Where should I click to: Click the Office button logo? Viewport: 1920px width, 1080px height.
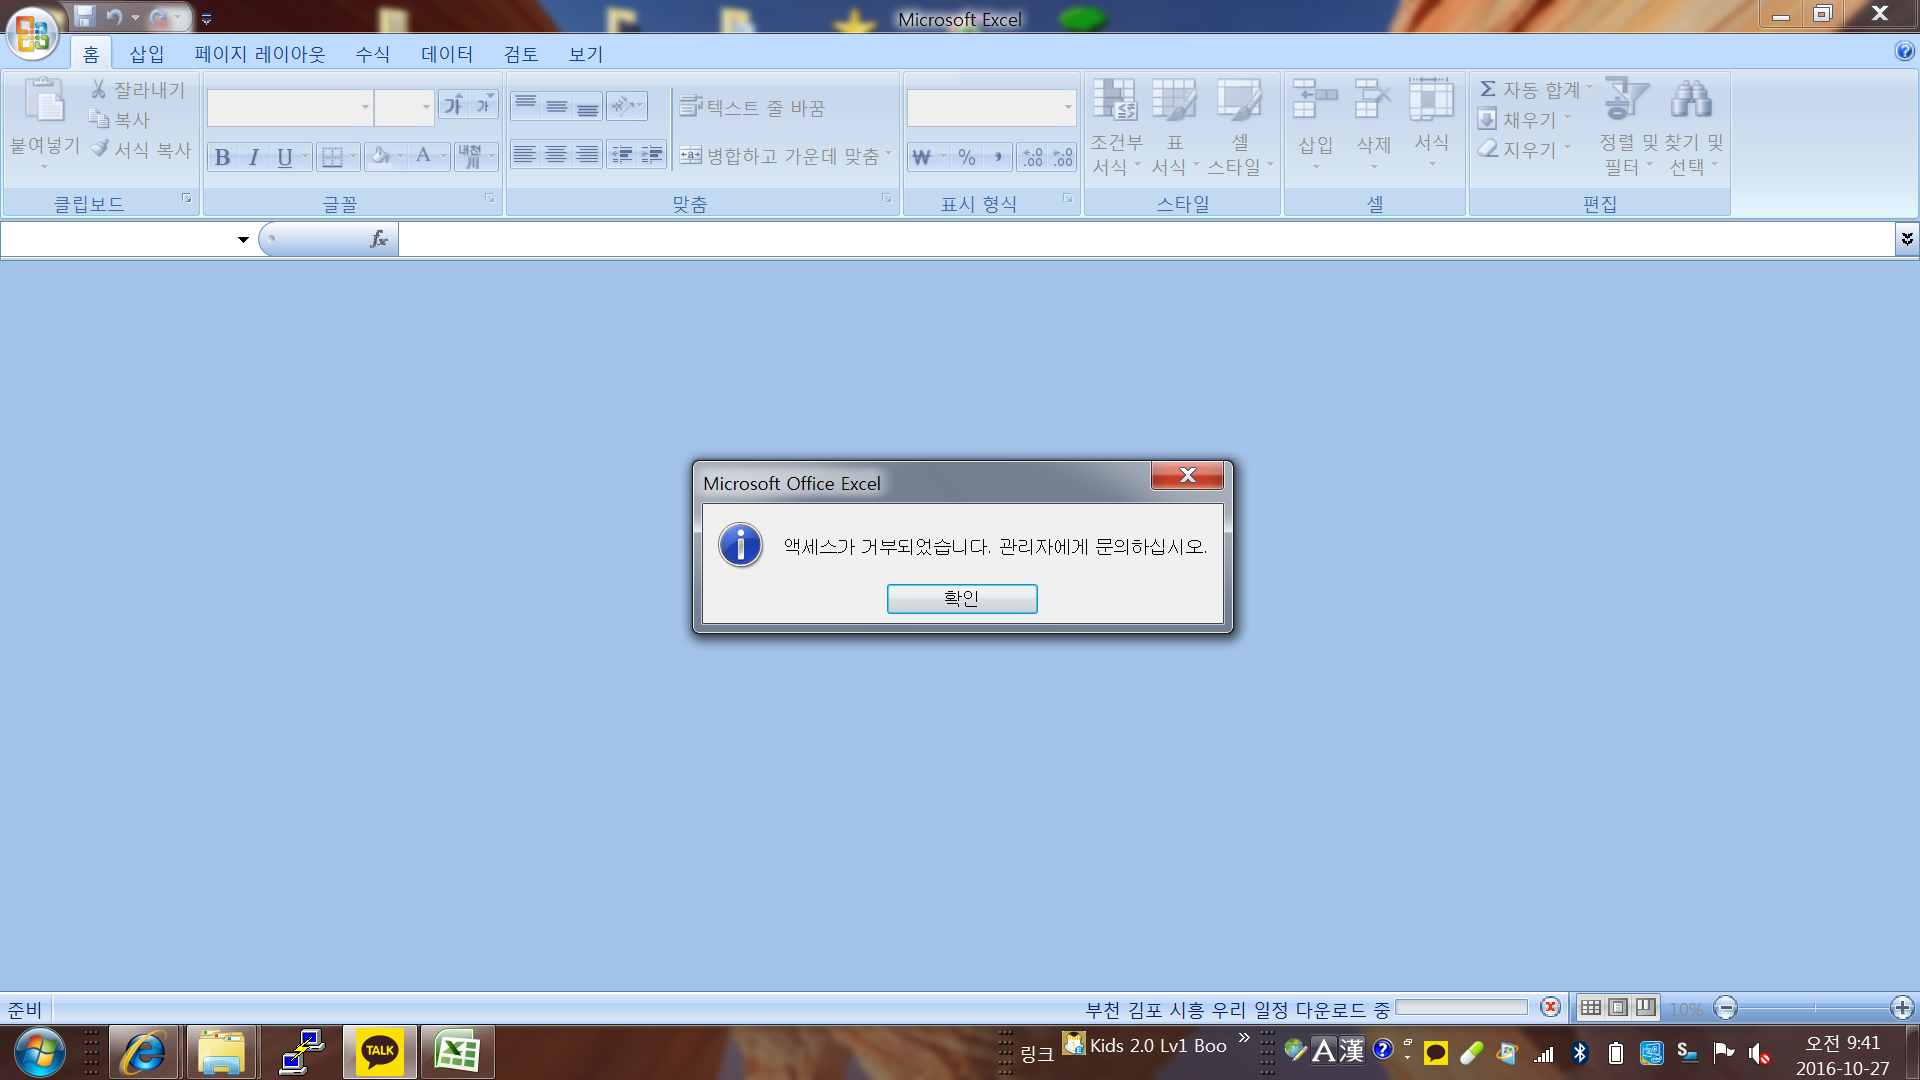click(32, 33)
